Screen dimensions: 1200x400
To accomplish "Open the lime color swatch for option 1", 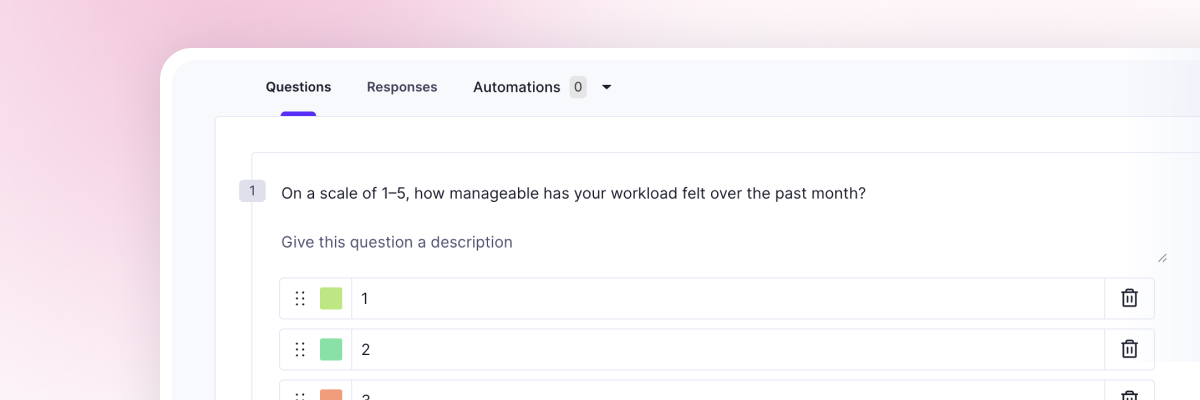I will 331,298.
